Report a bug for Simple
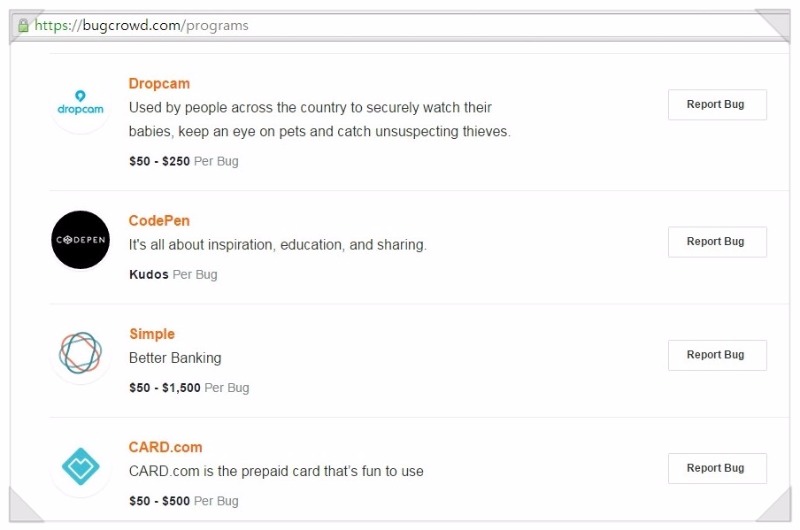 click(x=717, y=355)
